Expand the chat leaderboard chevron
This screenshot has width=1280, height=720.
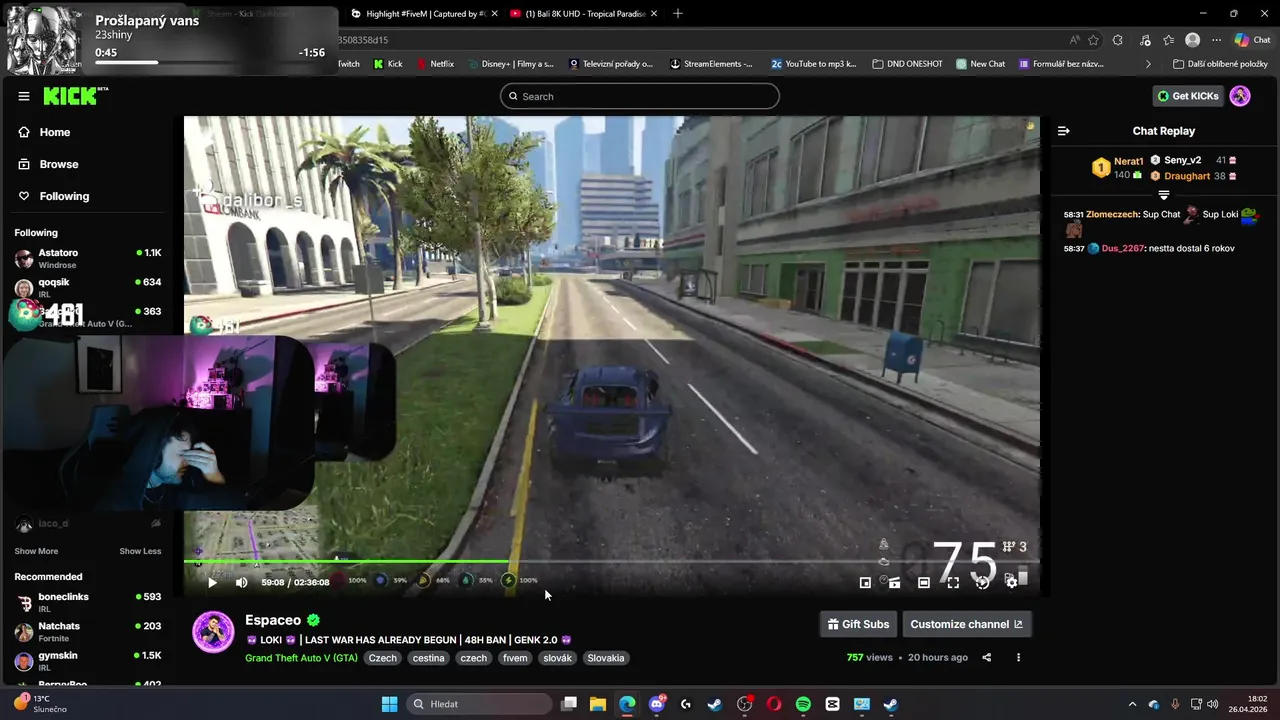[x=1163, y=195]
